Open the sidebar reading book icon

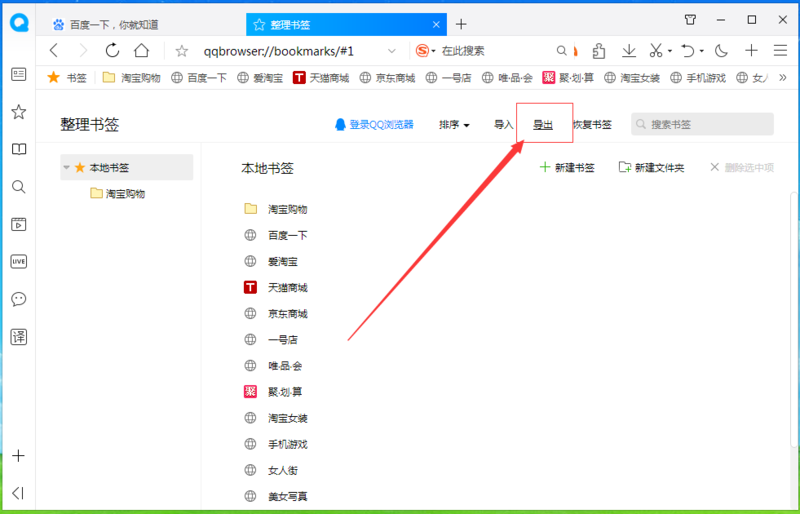[x=19, y=149]
